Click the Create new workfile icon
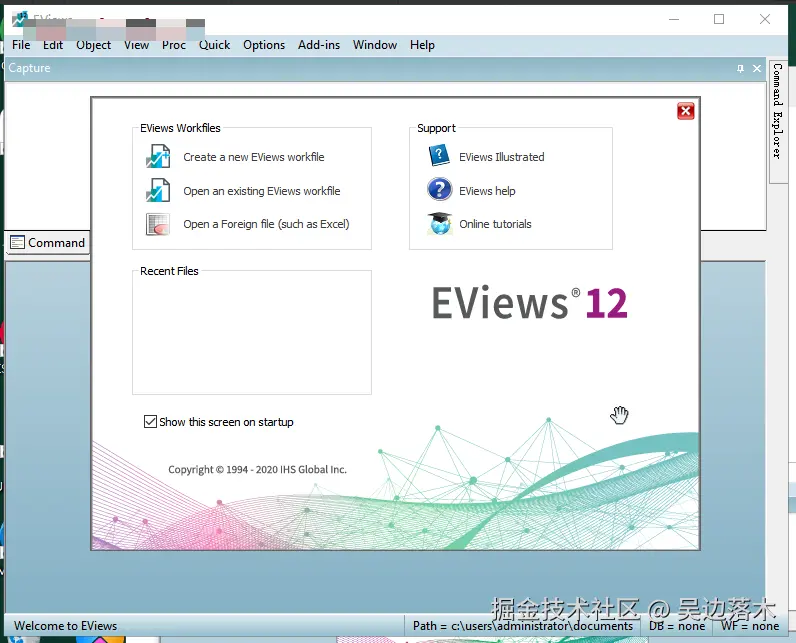The width and height of the screenshot is (796, 643). coord(158,156)
